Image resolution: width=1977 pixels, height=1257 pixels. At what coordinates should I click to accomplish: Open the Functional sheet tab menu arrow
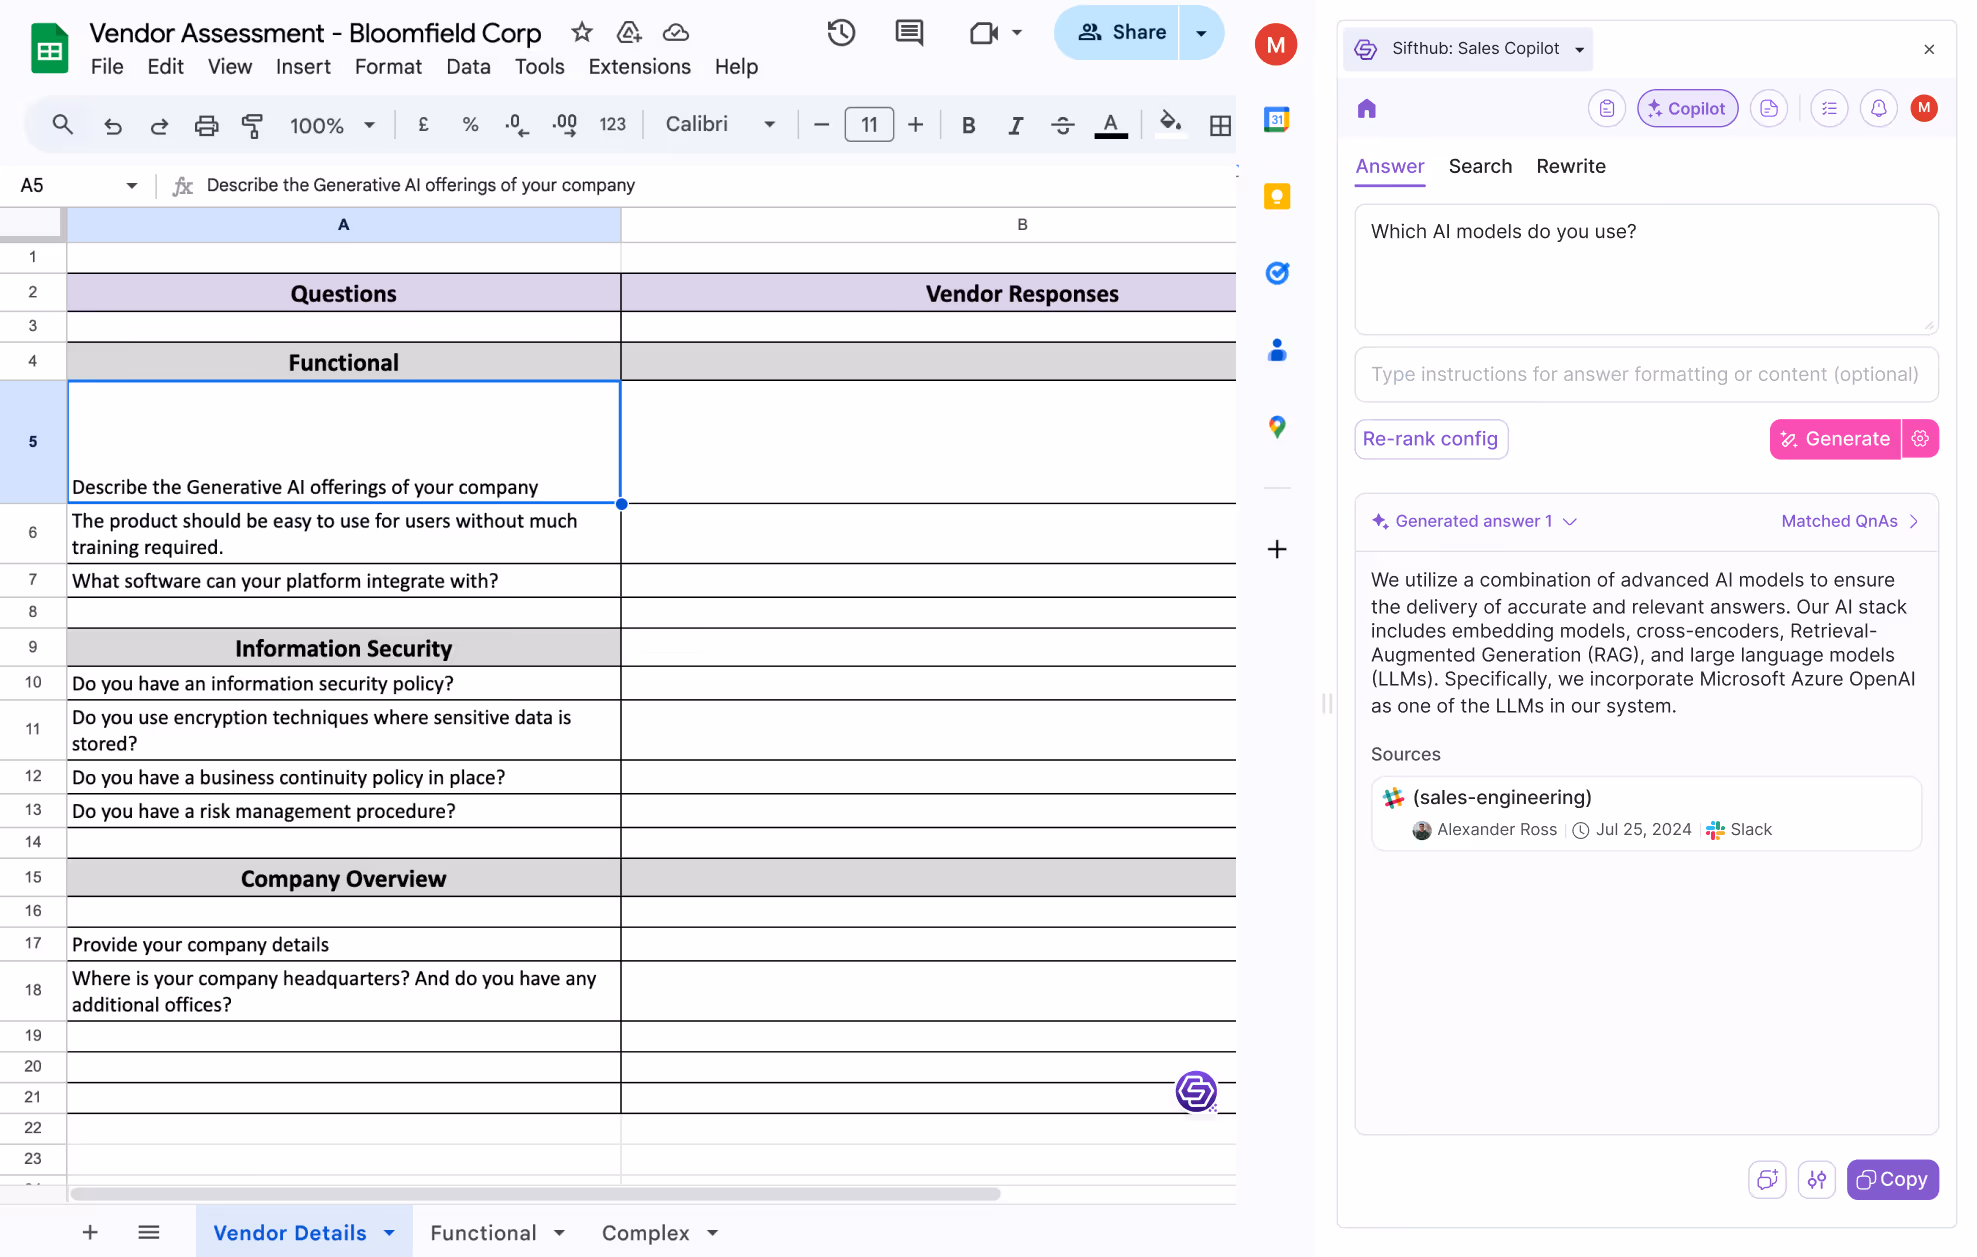pos(559,1233)
